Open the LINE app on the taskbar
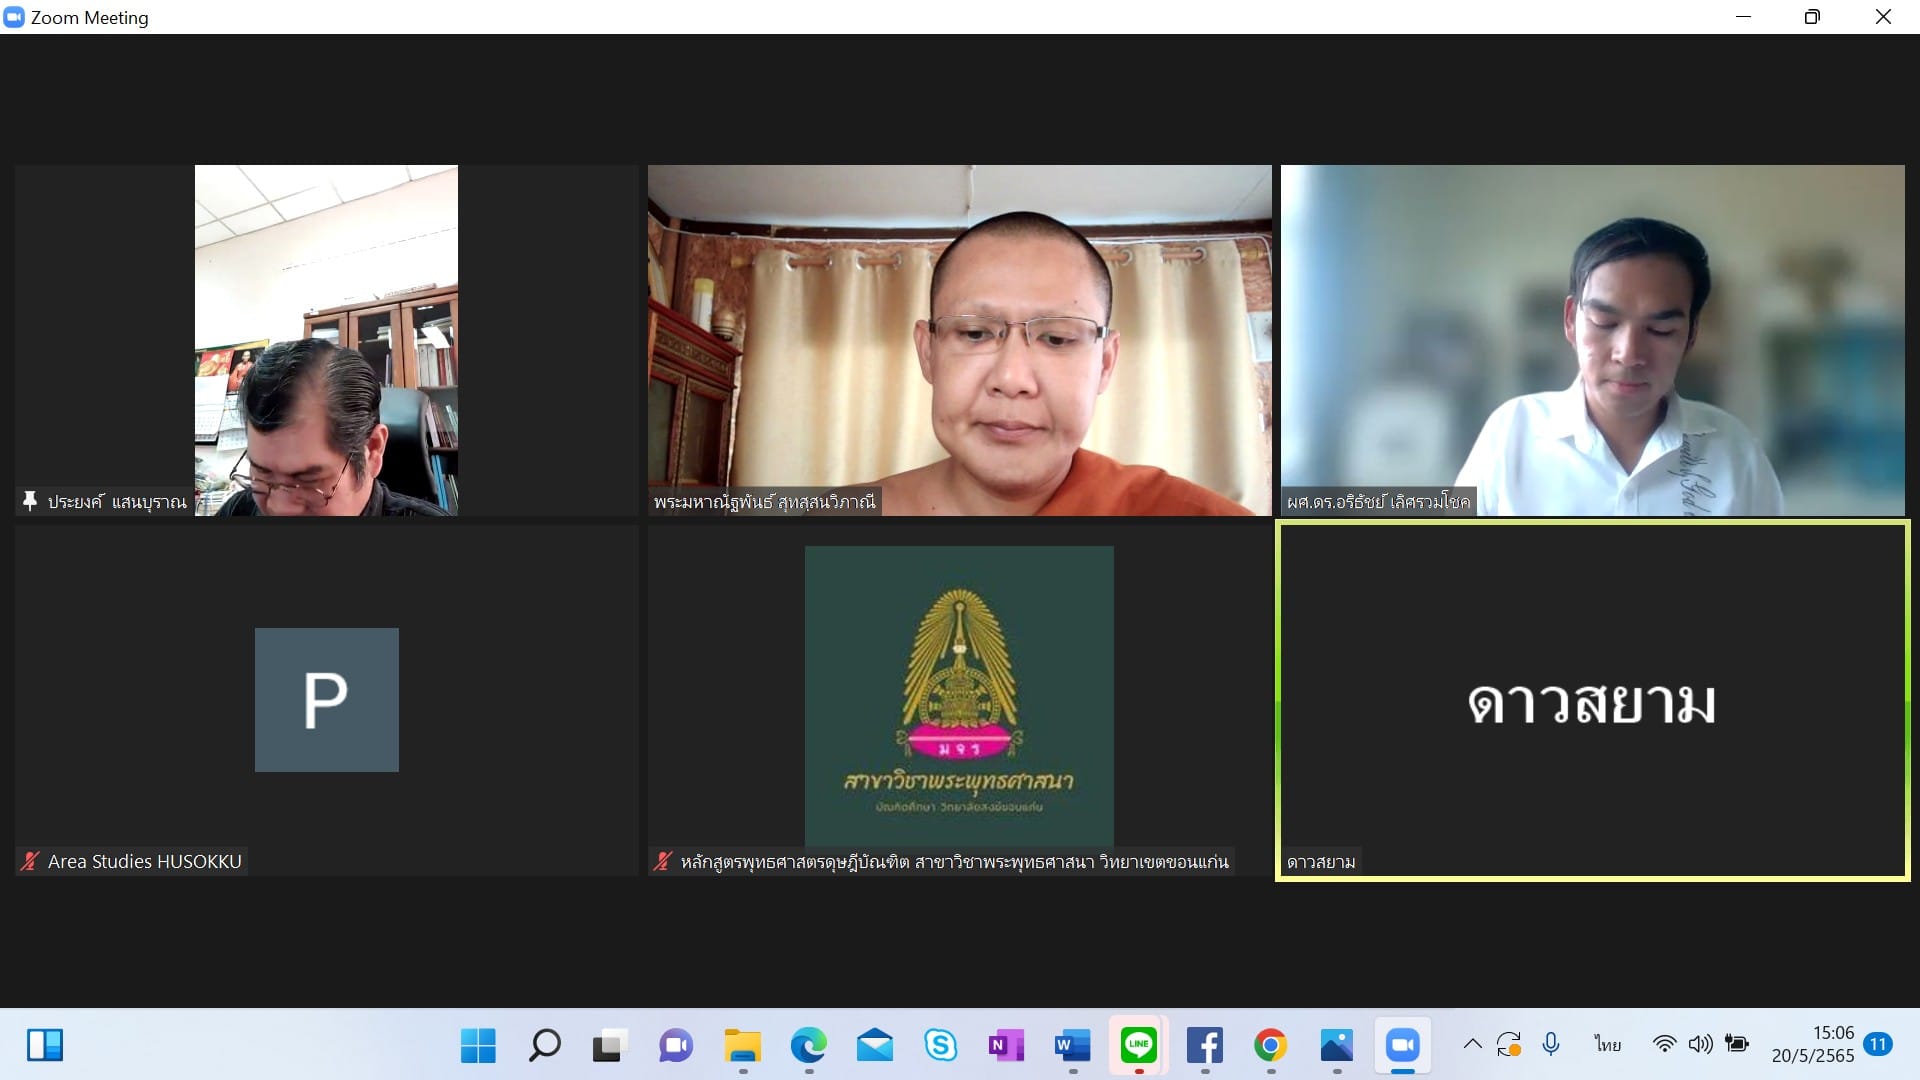This screenshot has width=1920, height=1080. pos(1138,1046)
